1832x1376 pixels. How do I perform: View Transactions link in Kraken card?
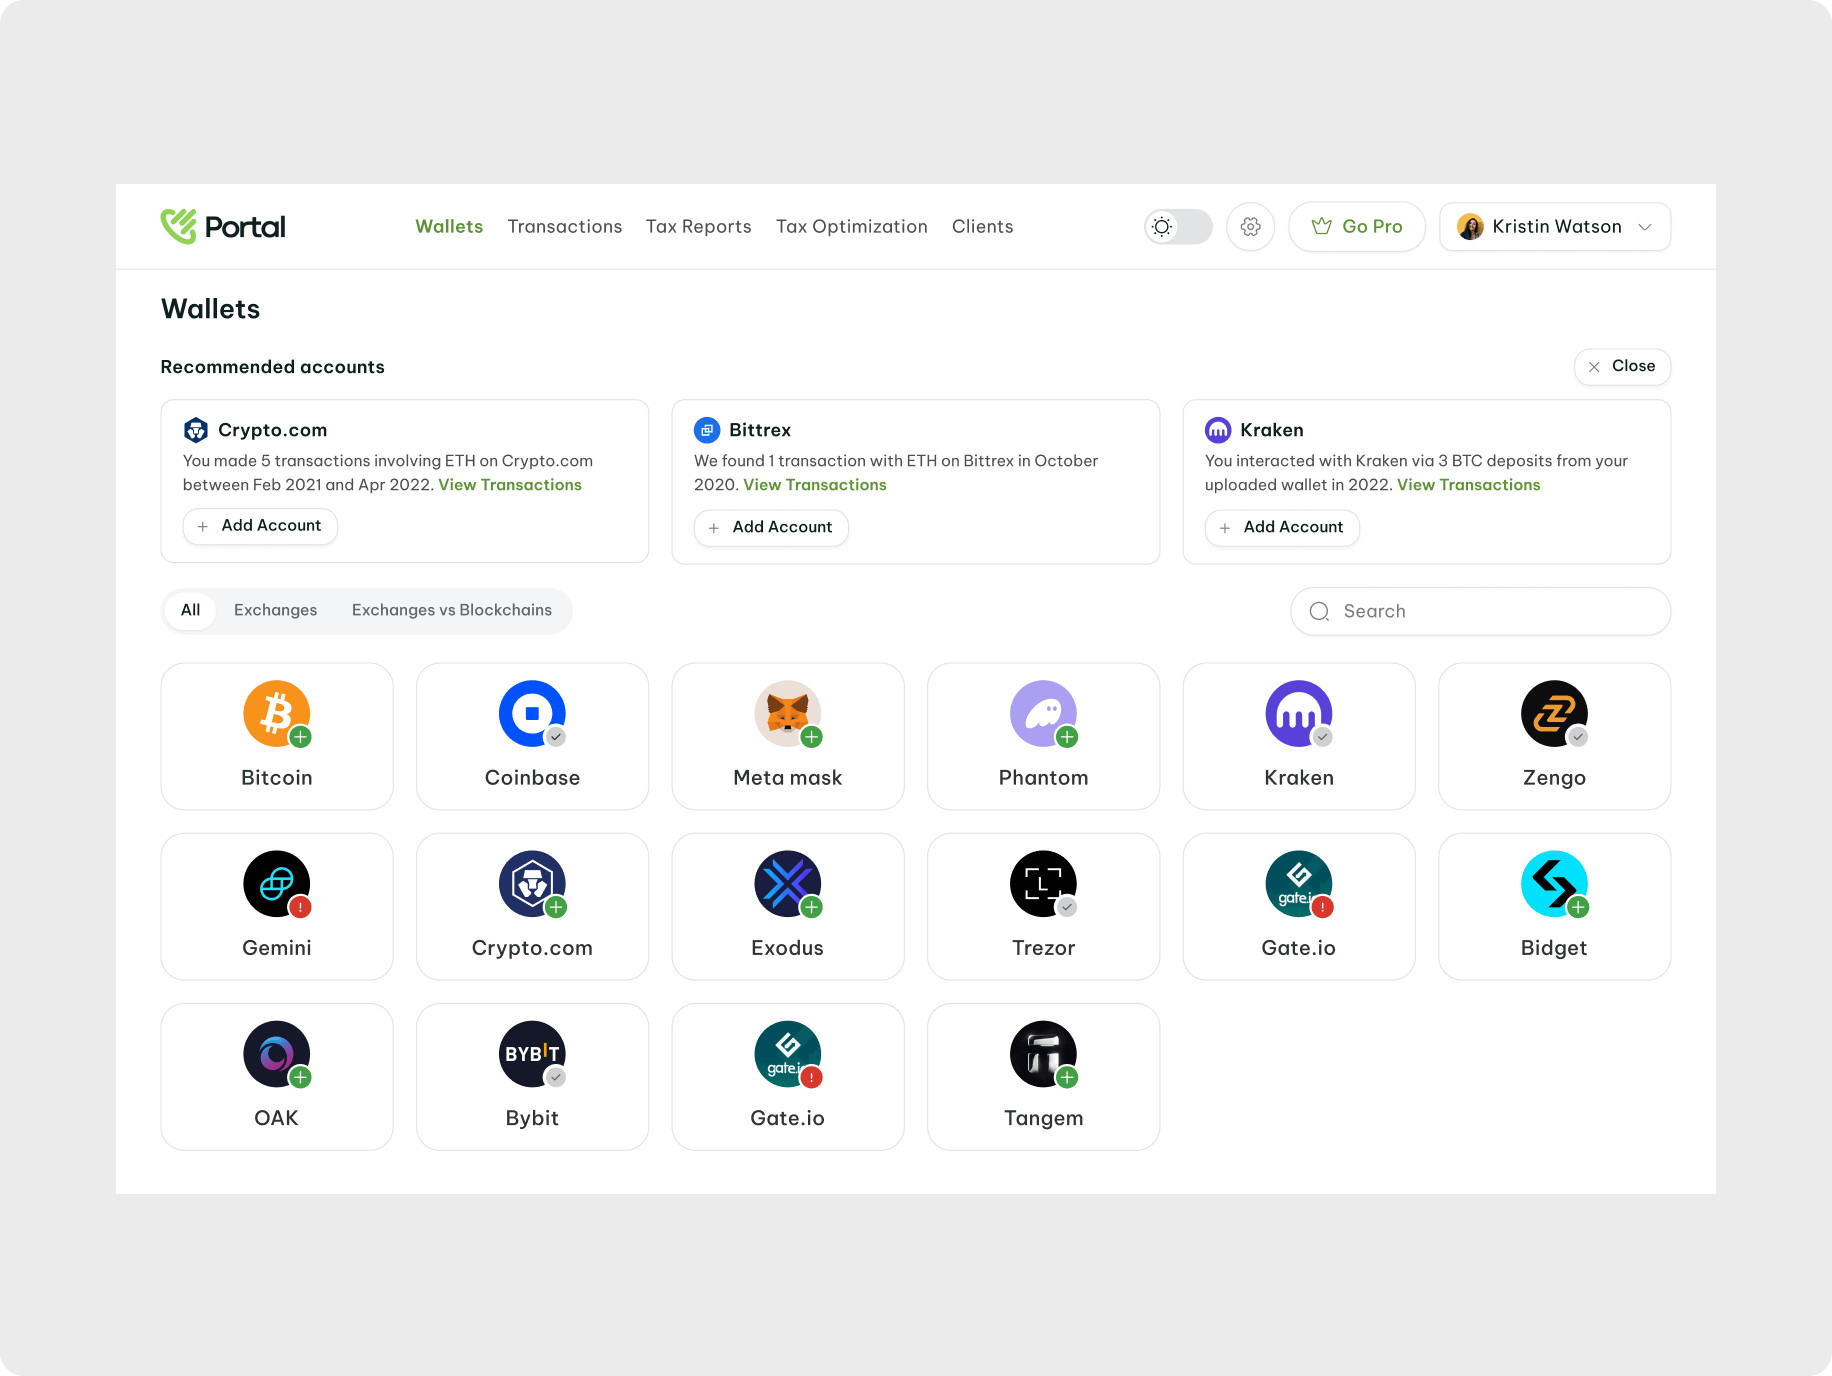(x=1468, y=485)
